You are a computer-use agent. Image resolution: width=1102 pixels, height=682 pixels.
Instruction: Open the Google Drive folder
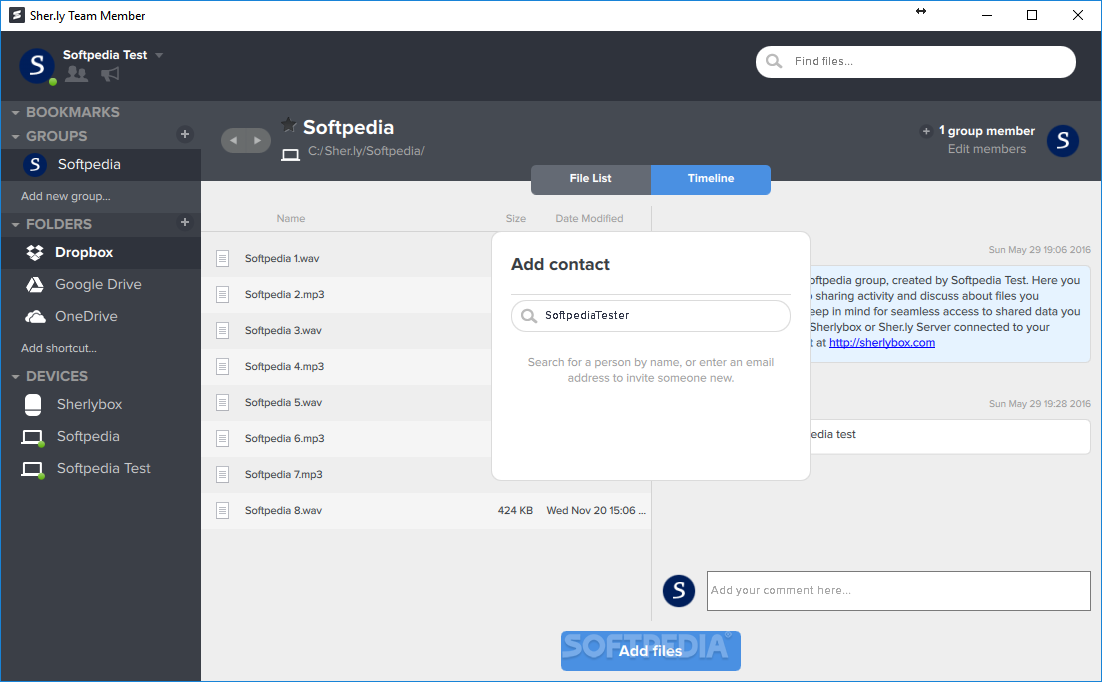click(101, 284)
